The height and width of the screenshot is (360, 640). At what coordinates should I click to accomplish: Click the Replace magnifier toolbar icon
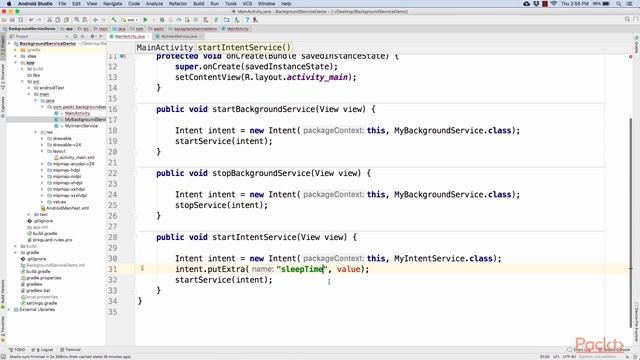tap(85, 20)
